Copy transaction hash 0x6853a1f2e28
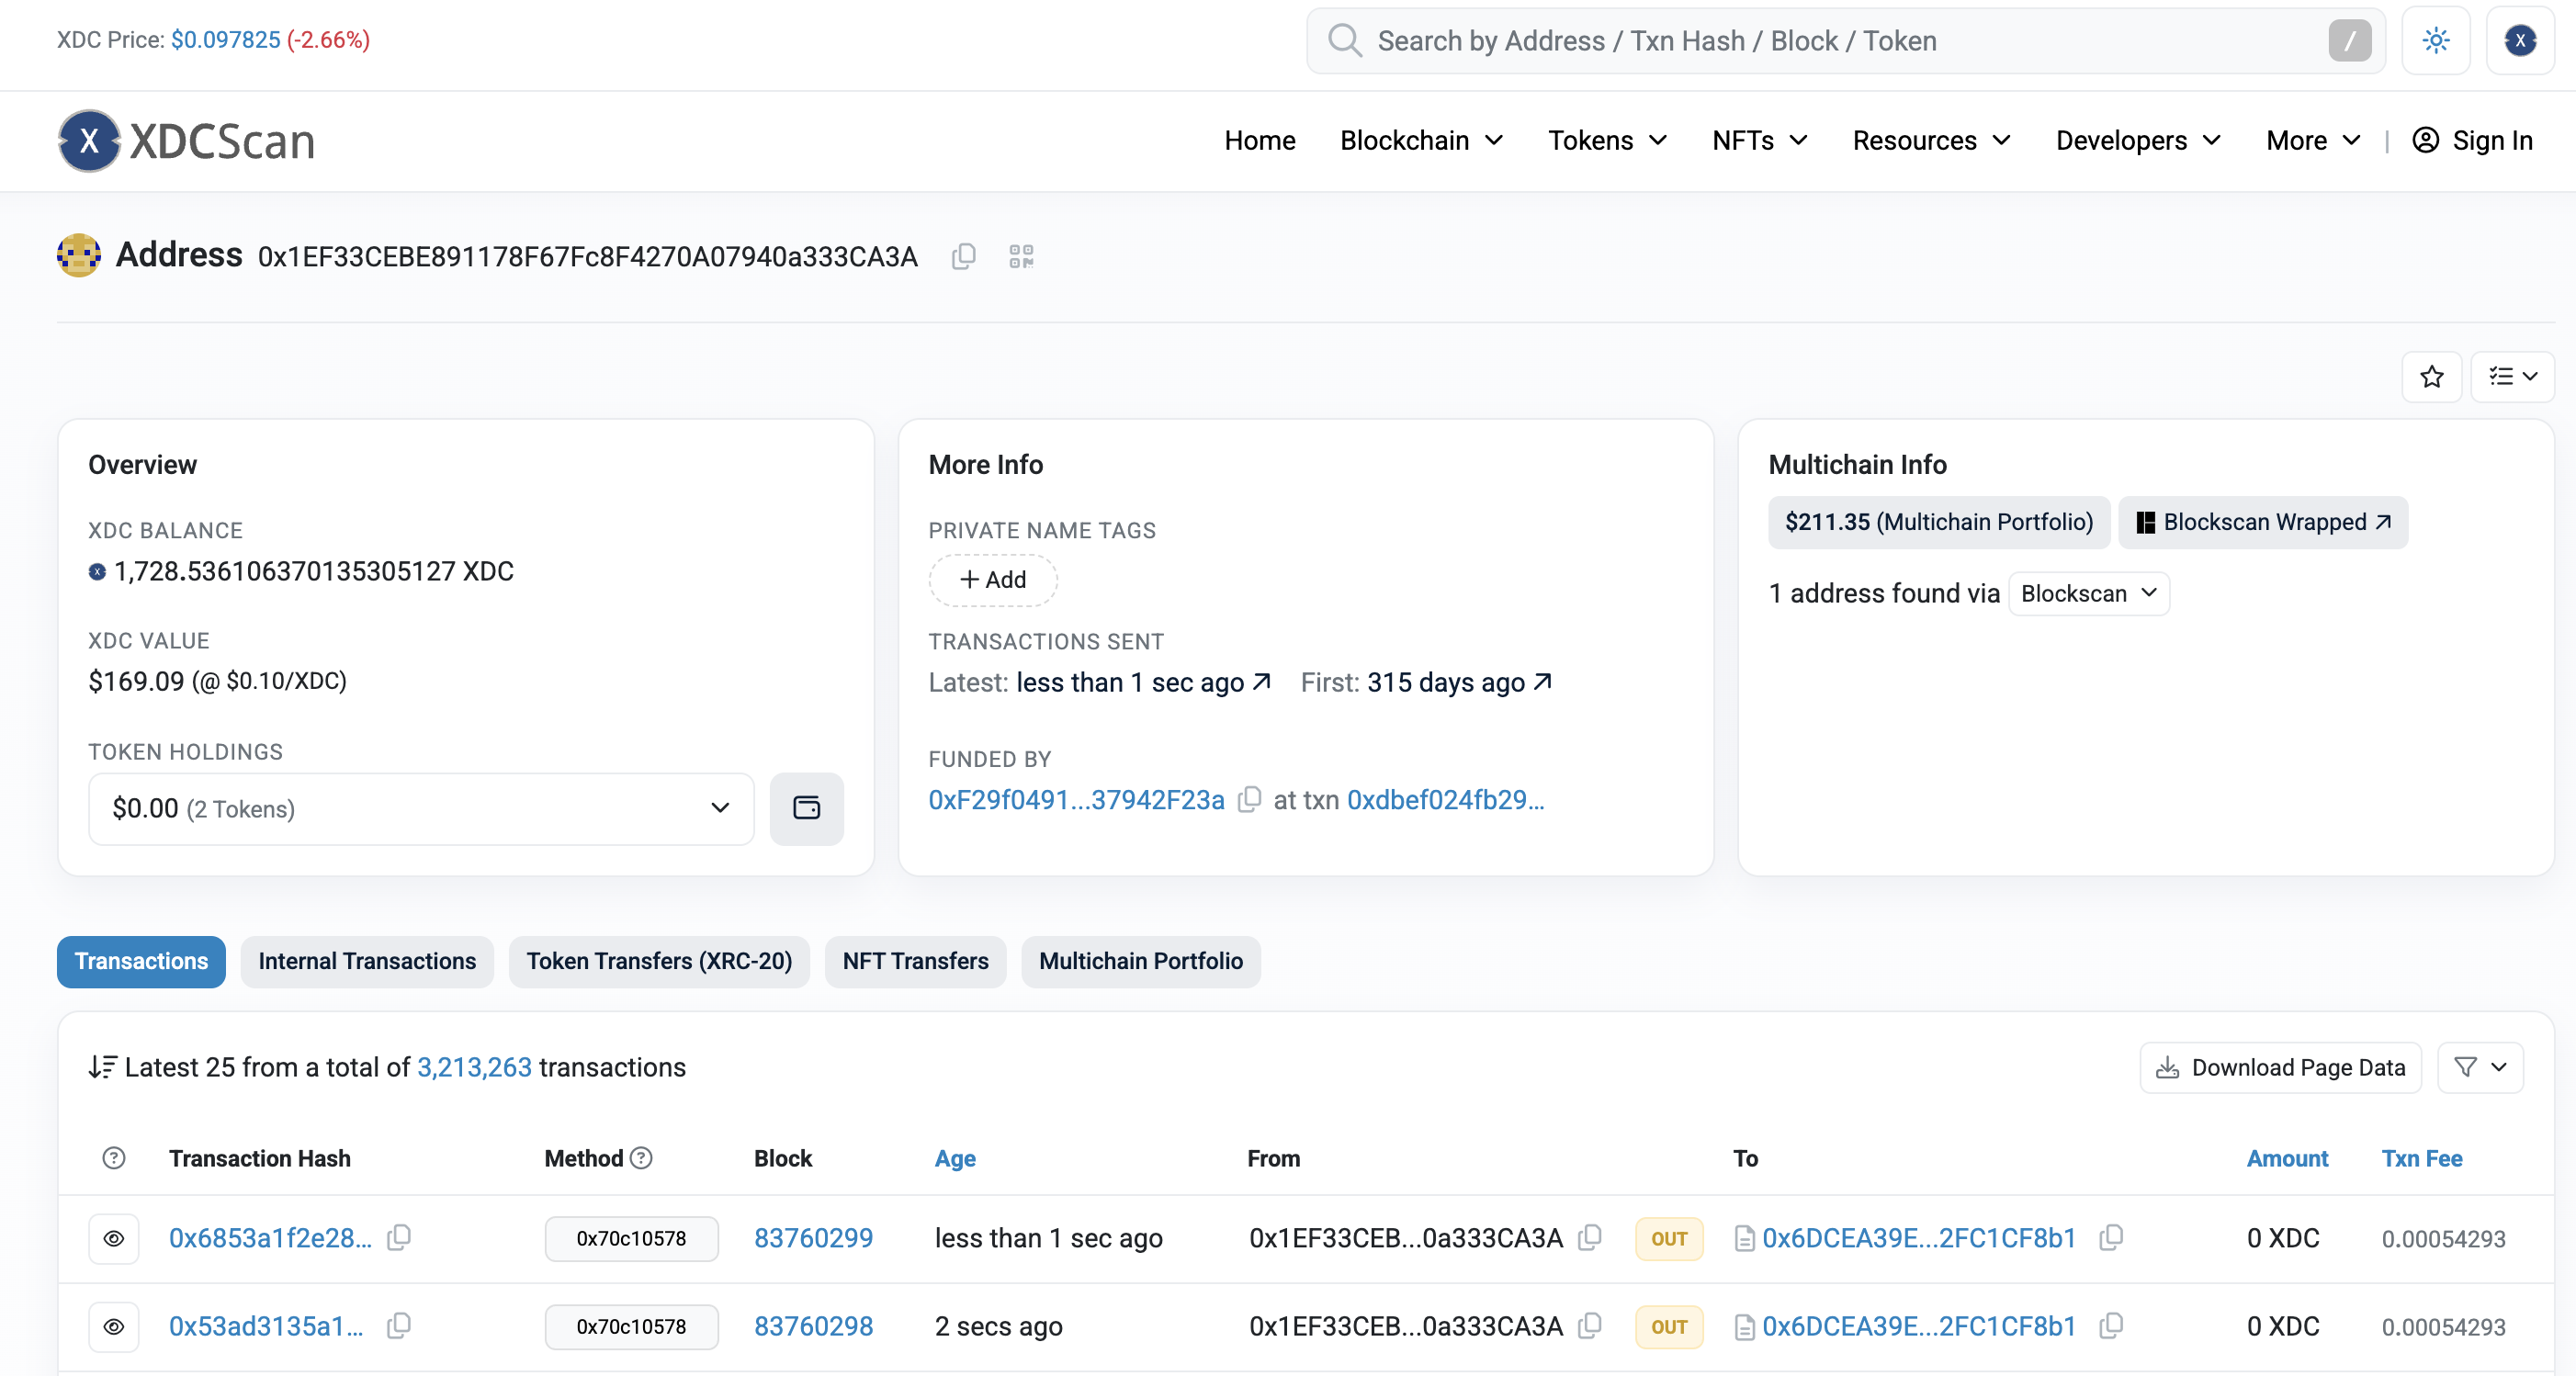Image resolution: width=2576 pixels, height=1376 pixels. pyautogui.click(x=399, y=1238)
